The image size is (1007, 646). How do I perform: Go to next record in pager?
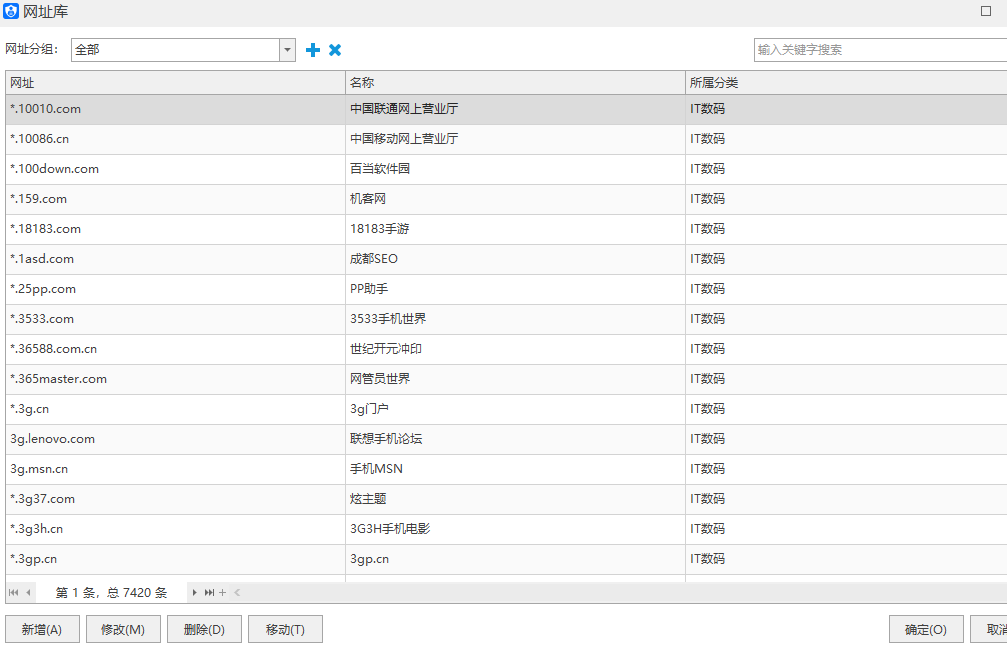coord(195,593)
